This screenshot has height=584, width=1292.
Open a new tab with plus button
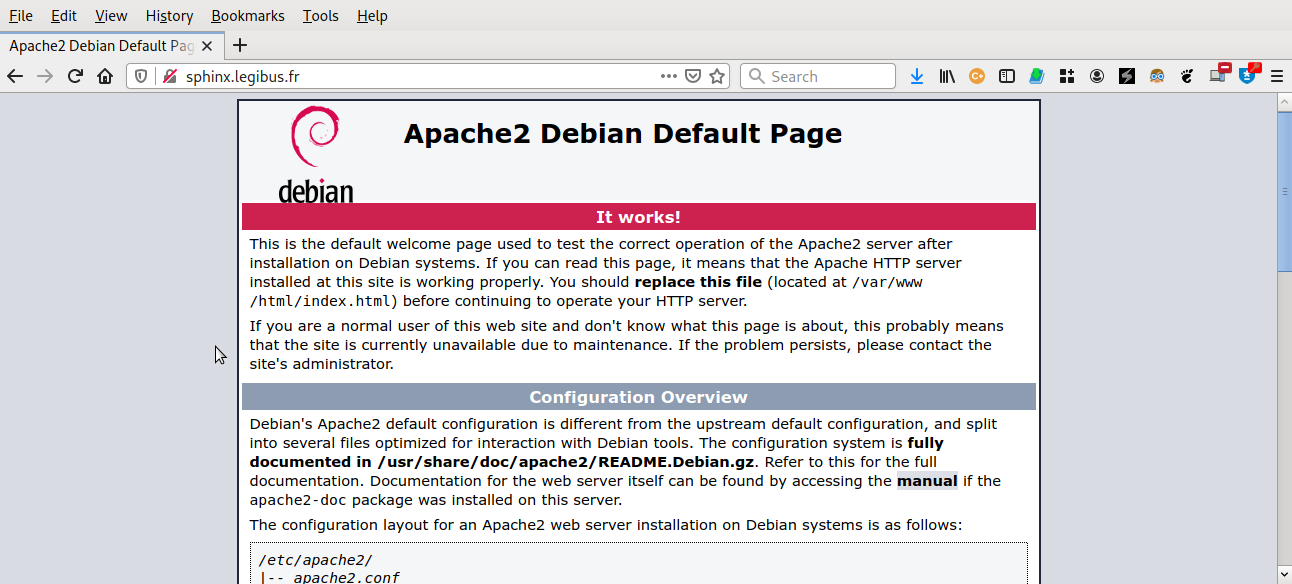(x=240, y=45)
